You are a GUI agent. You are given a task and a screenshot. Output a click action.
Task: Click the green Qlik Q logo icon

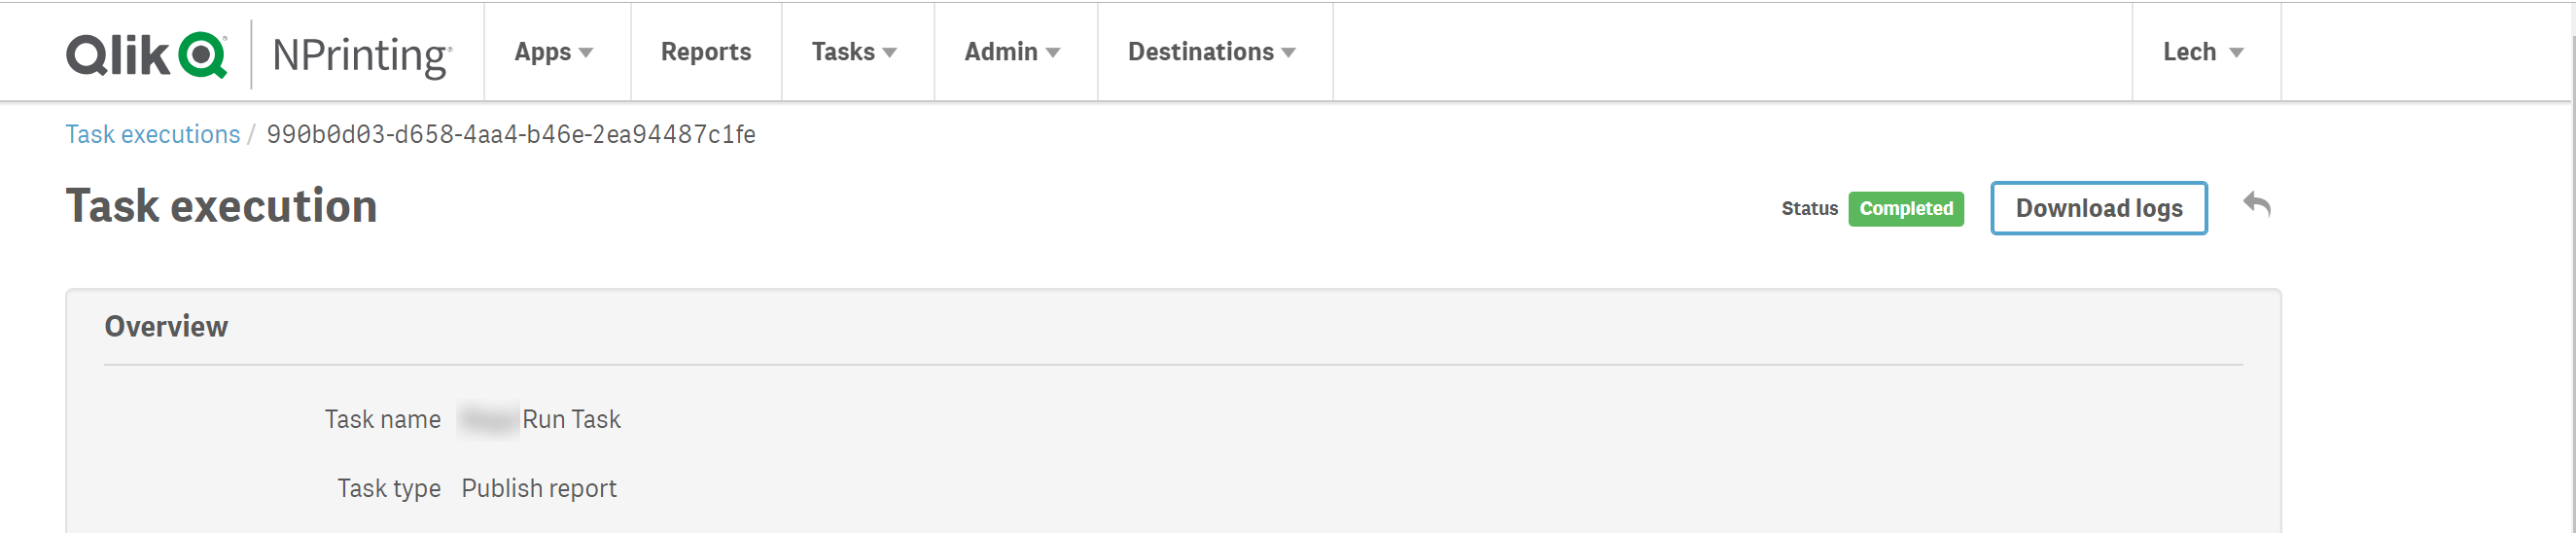coord(202,54)
